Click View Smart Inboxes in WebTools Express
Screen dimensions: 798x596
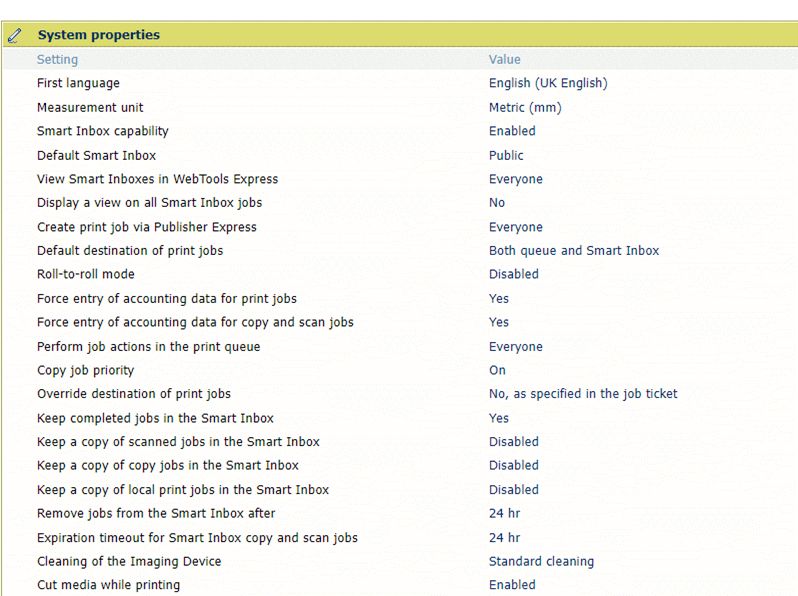click(157, 179)
